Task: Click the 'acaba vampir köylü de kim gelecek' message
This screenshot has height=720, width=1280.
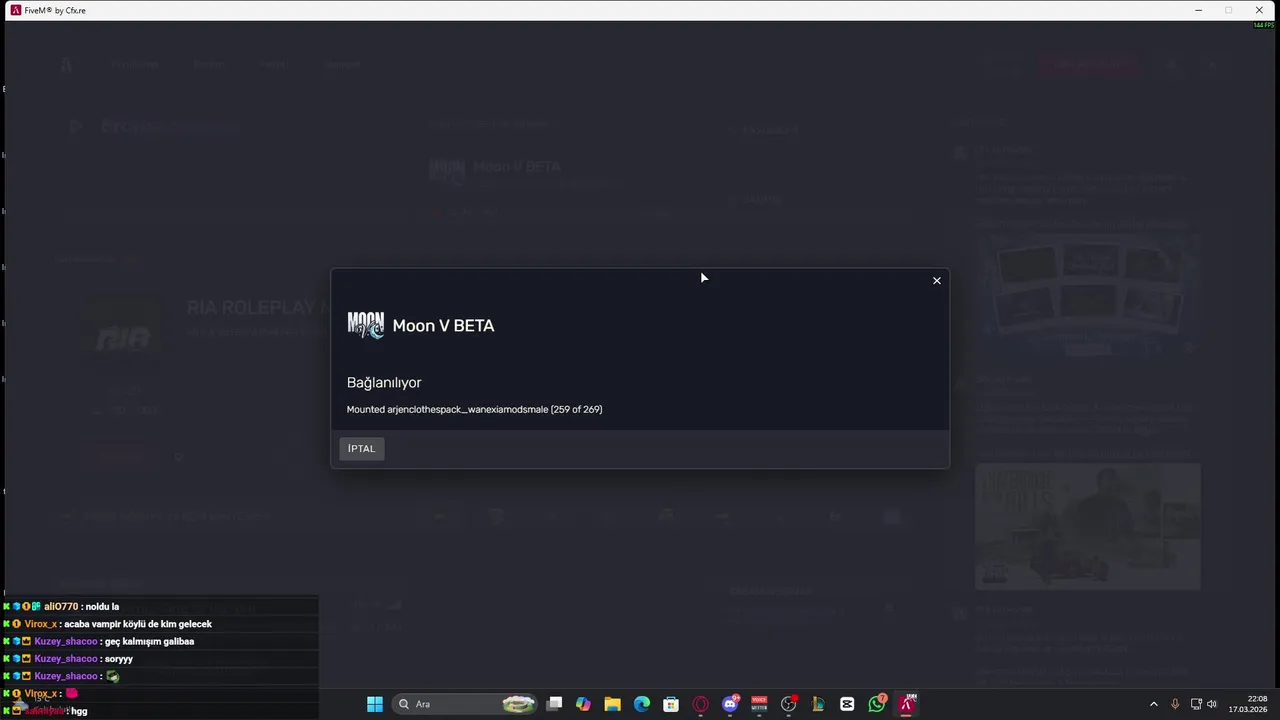Action: coord(138,624)
